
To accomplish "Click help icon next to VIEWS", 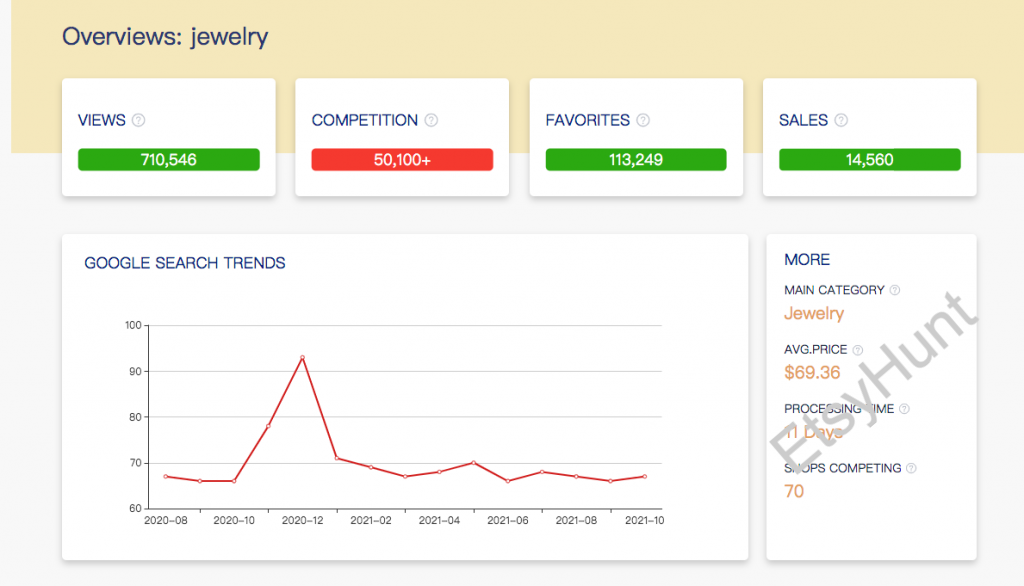I will tap(139, 120).
